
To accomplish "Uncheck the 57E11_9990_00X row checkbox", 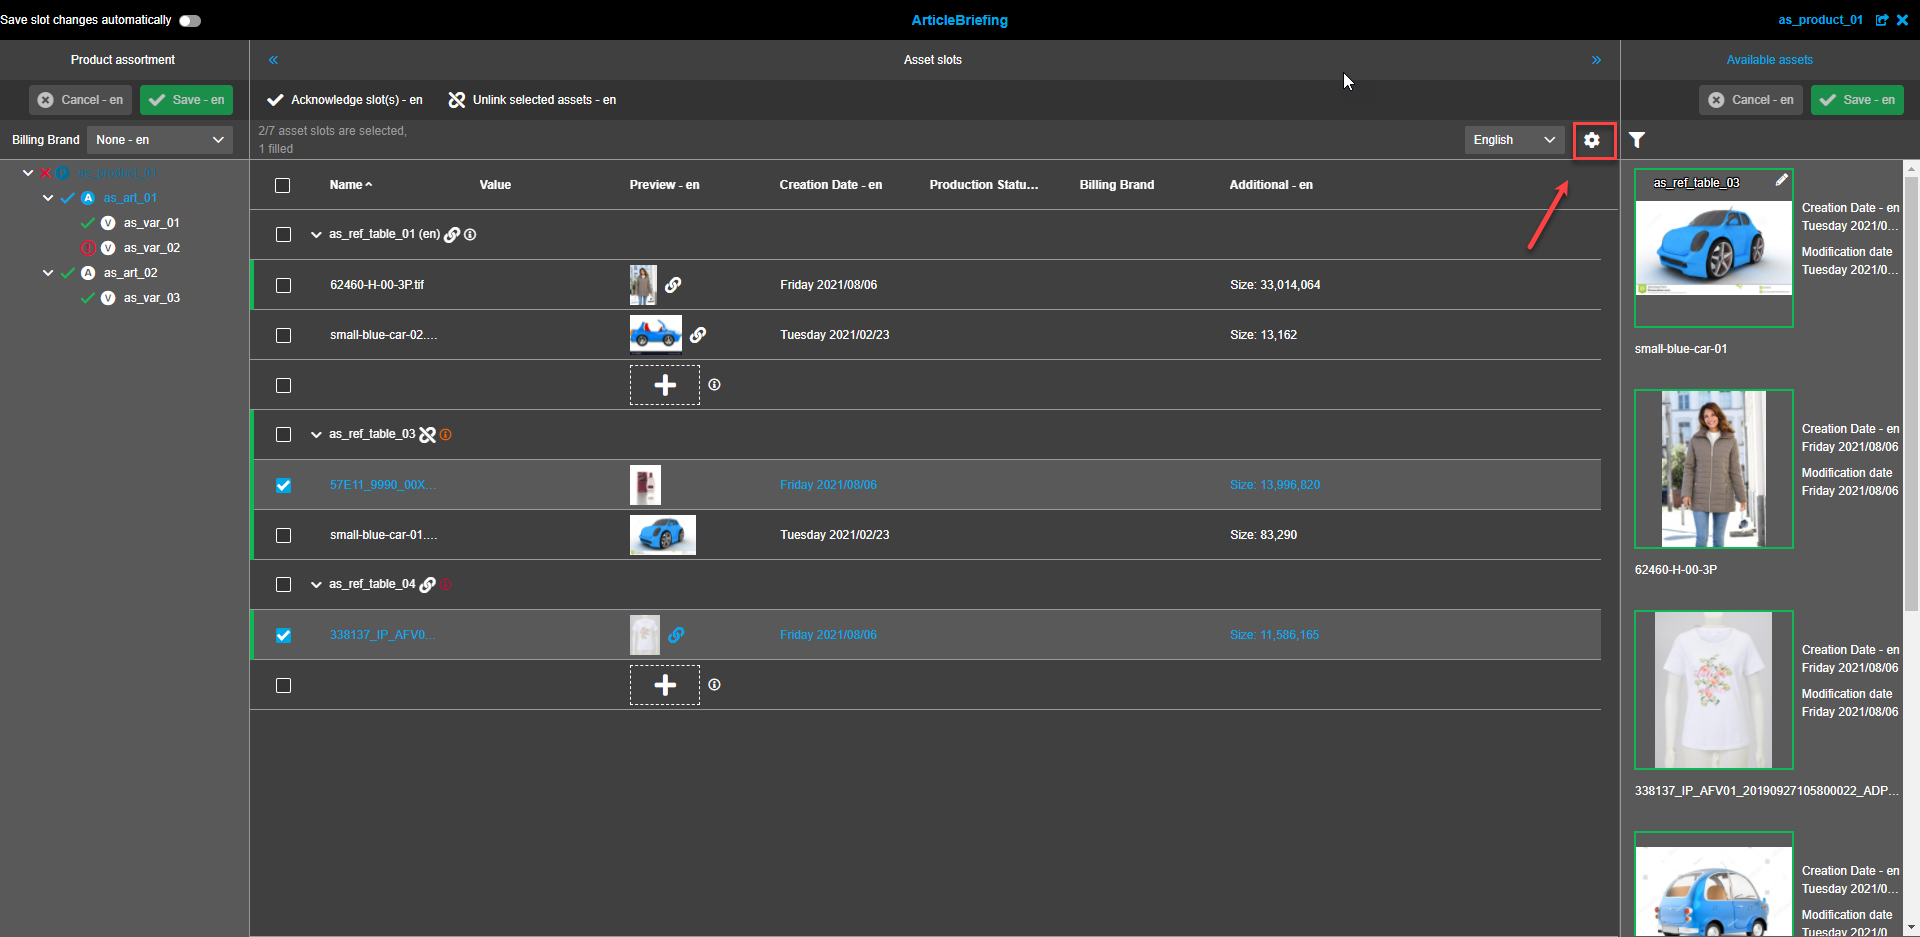I will click(283, 485).
